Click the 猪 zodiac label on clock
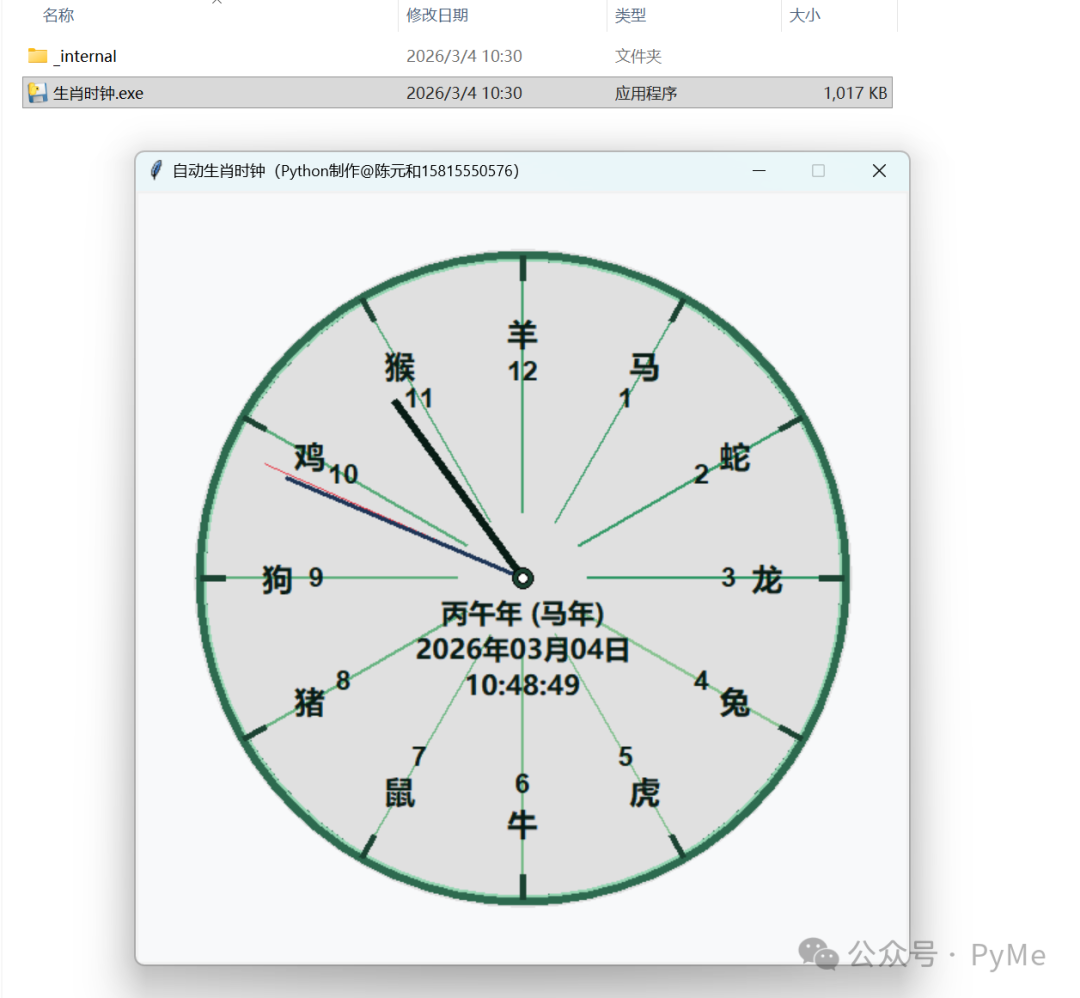Image resolution: width=1080 pixels, height=998 pixels. (310, 703)
